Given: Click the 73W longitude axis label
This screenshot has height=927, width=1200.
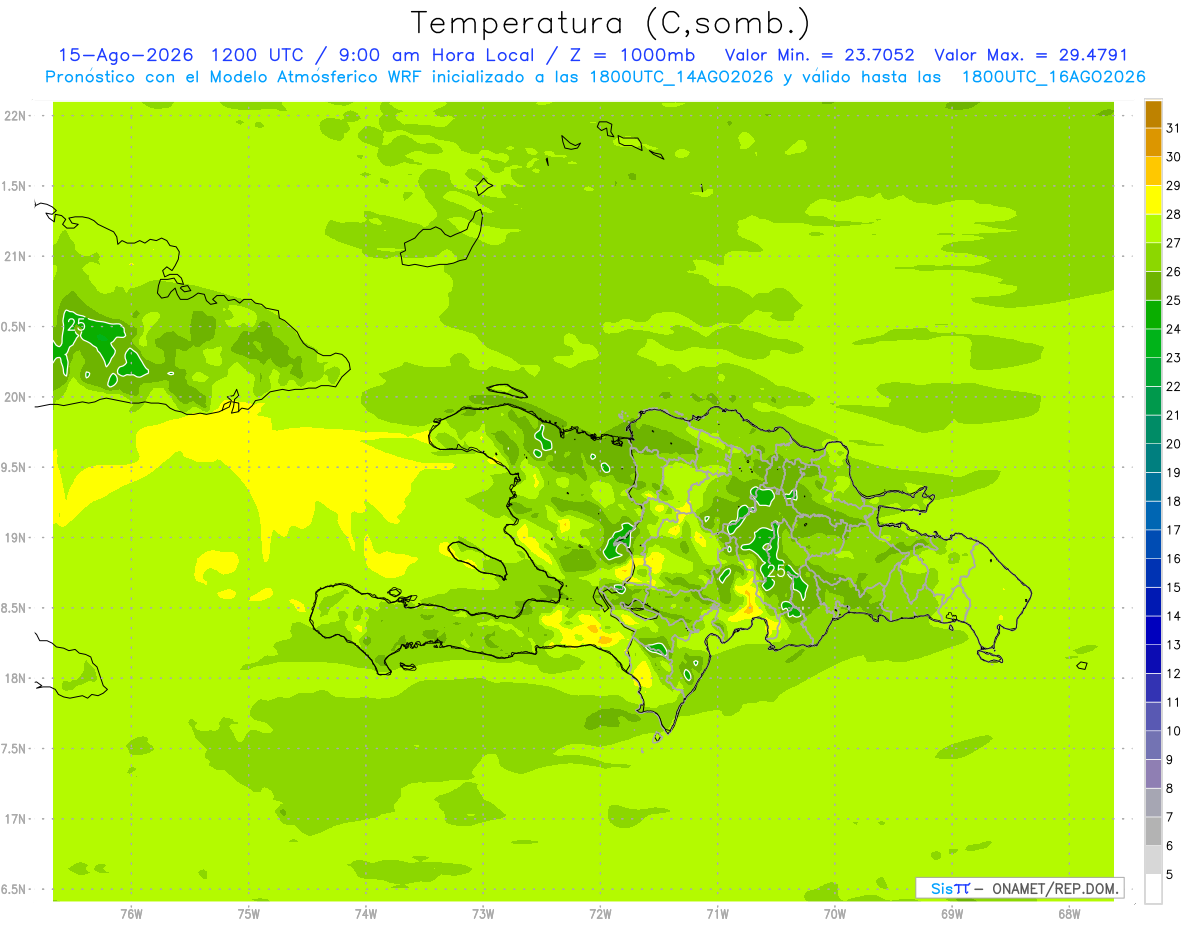Looking at the screenshot, I should pos(483,913).
